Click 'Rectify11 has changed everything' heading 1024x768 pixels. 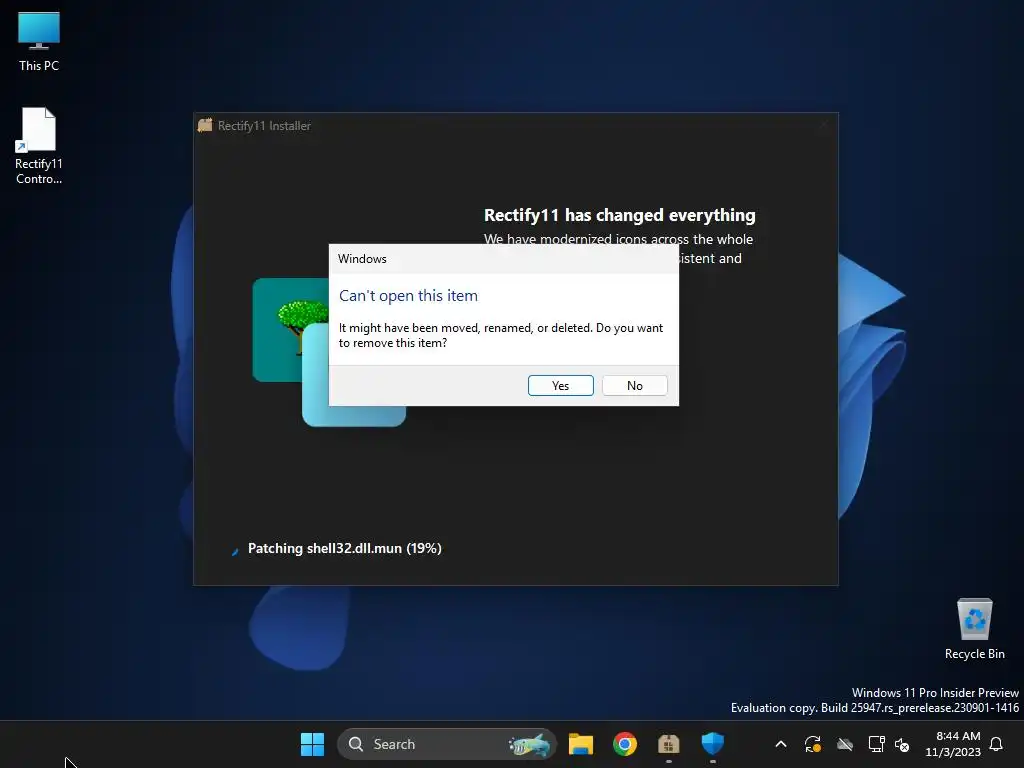[619, 215]
